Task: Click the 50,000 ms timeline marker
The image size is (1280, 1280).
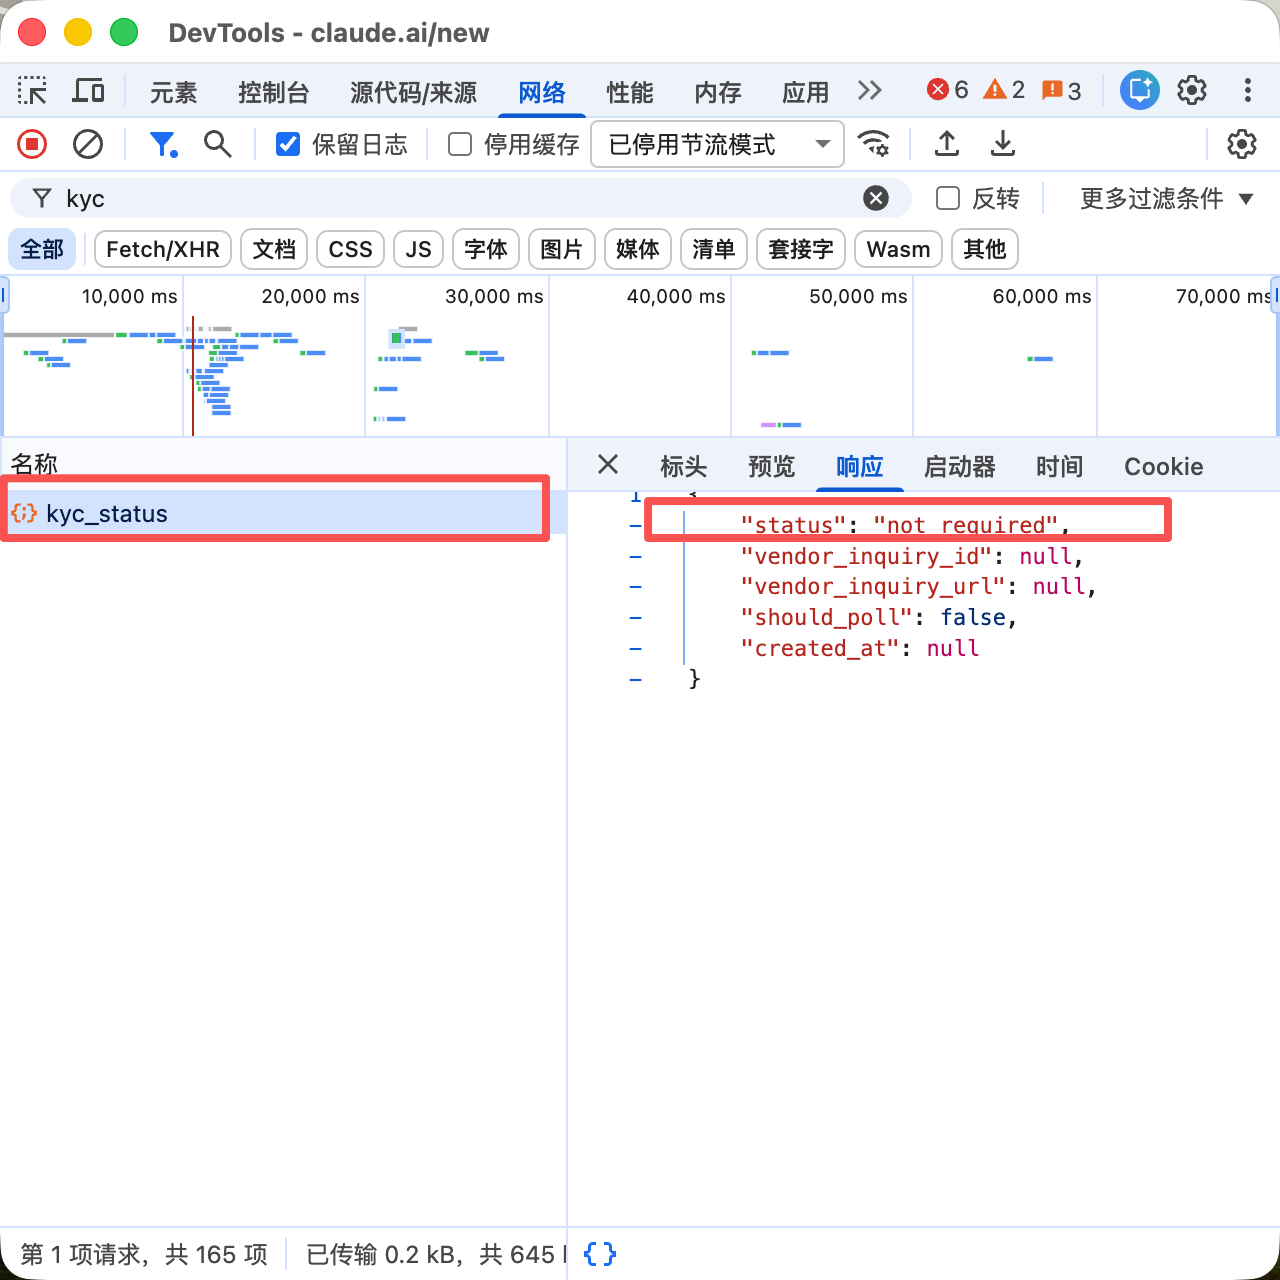Action: tap(858, 296)
